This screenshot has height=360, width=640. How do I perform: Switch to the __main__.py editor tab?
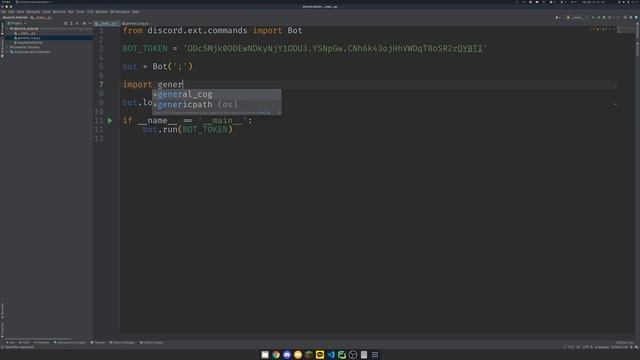(106, 24)
